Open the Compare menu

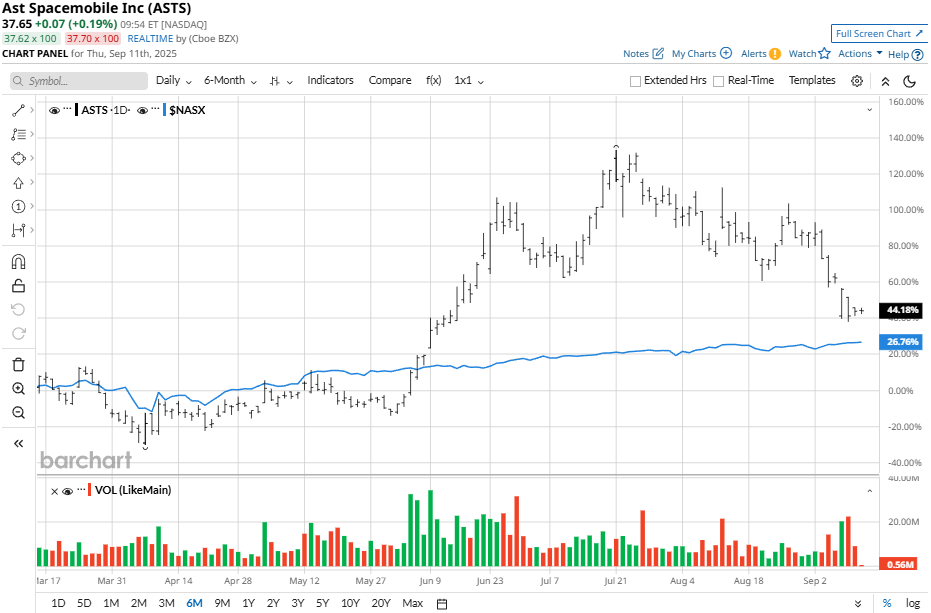pos(390,80)
